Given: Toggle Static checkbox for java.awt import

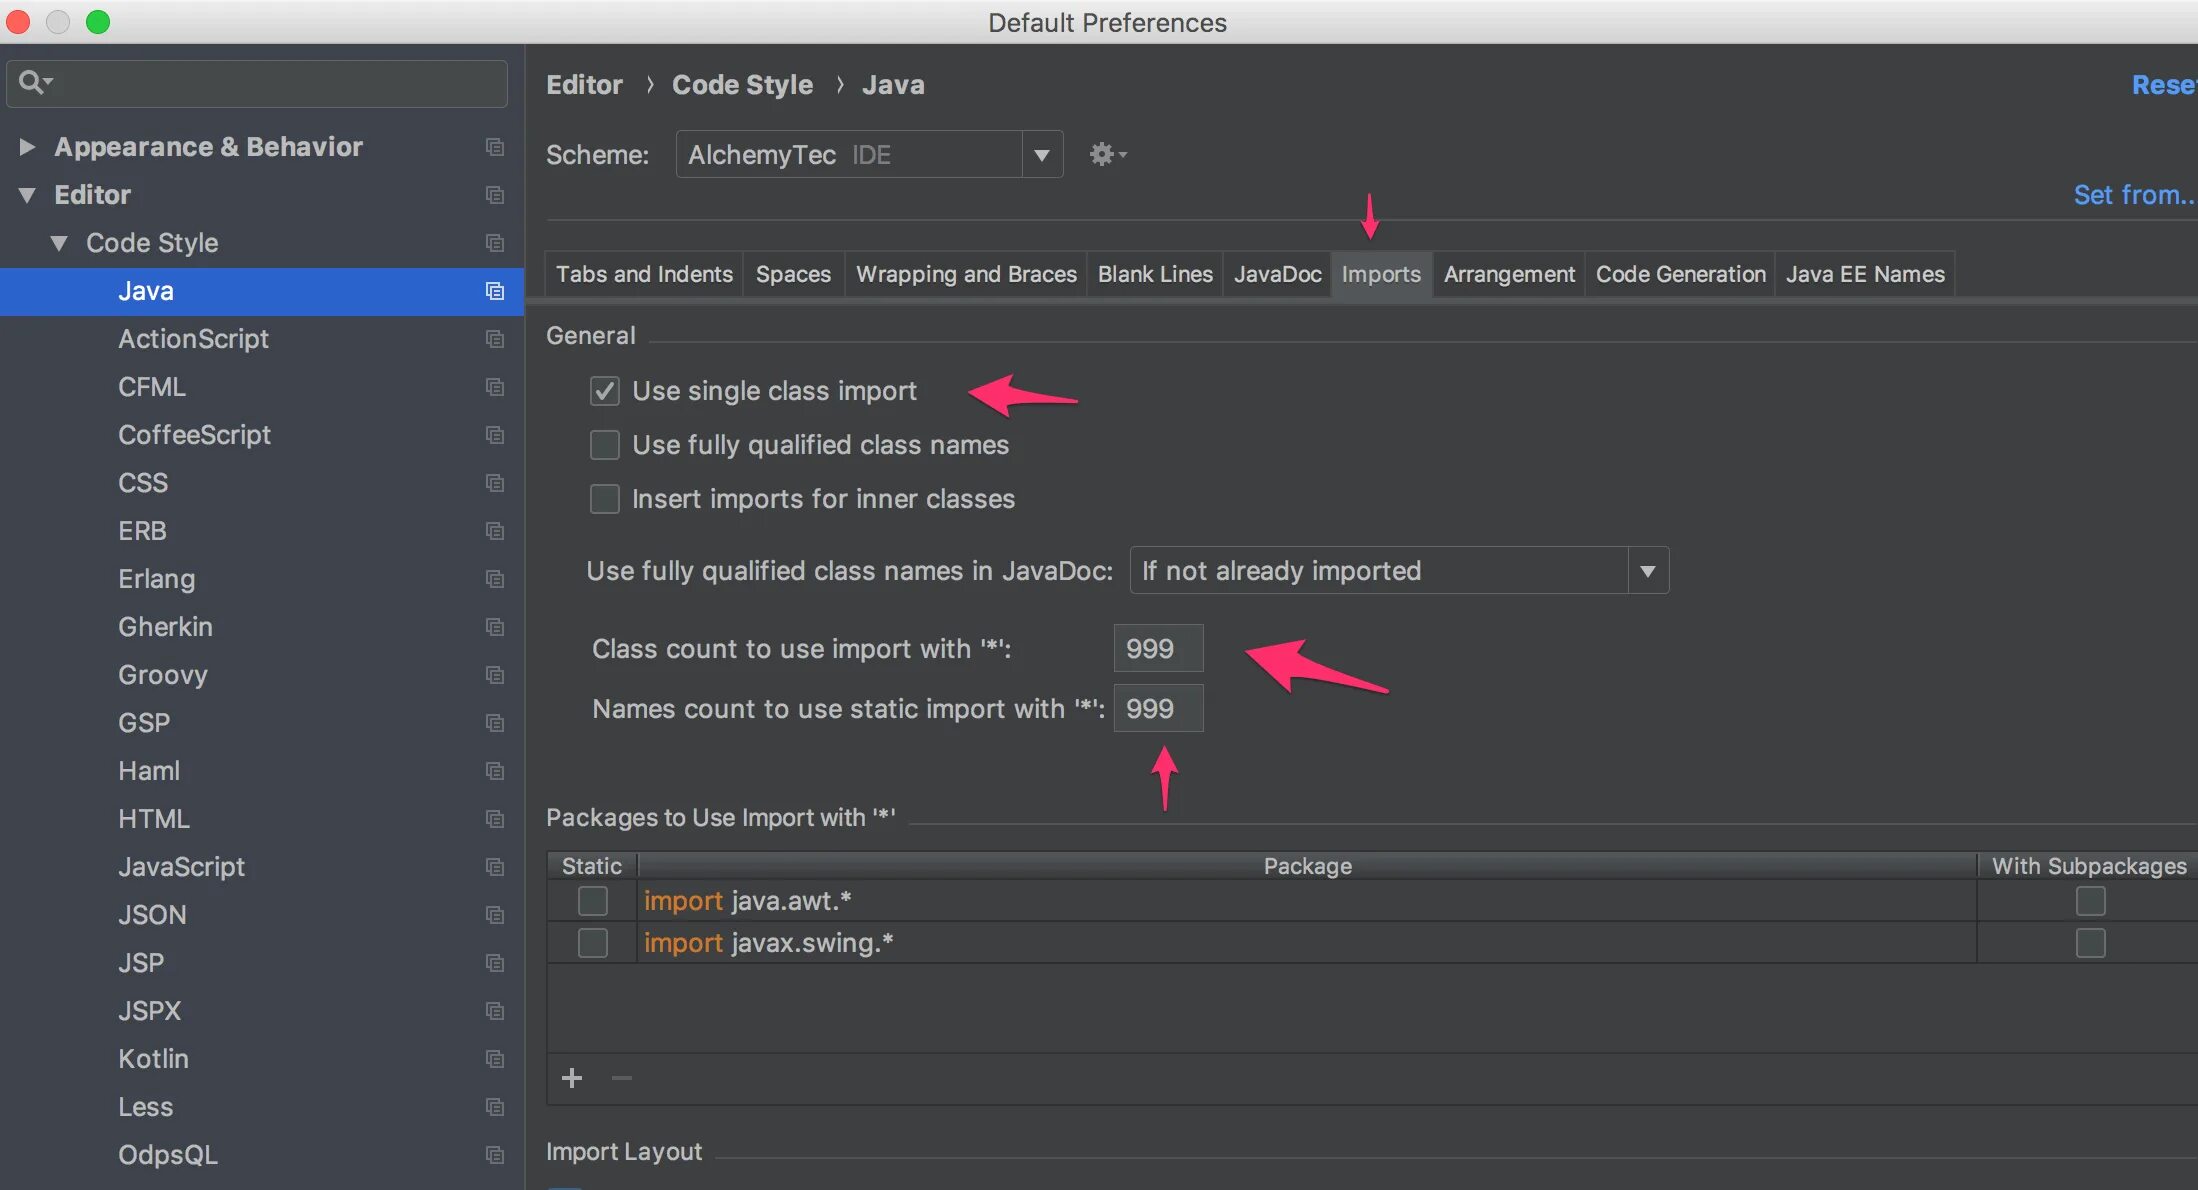Looking at the screenshot, I should (x=593, y=901).
